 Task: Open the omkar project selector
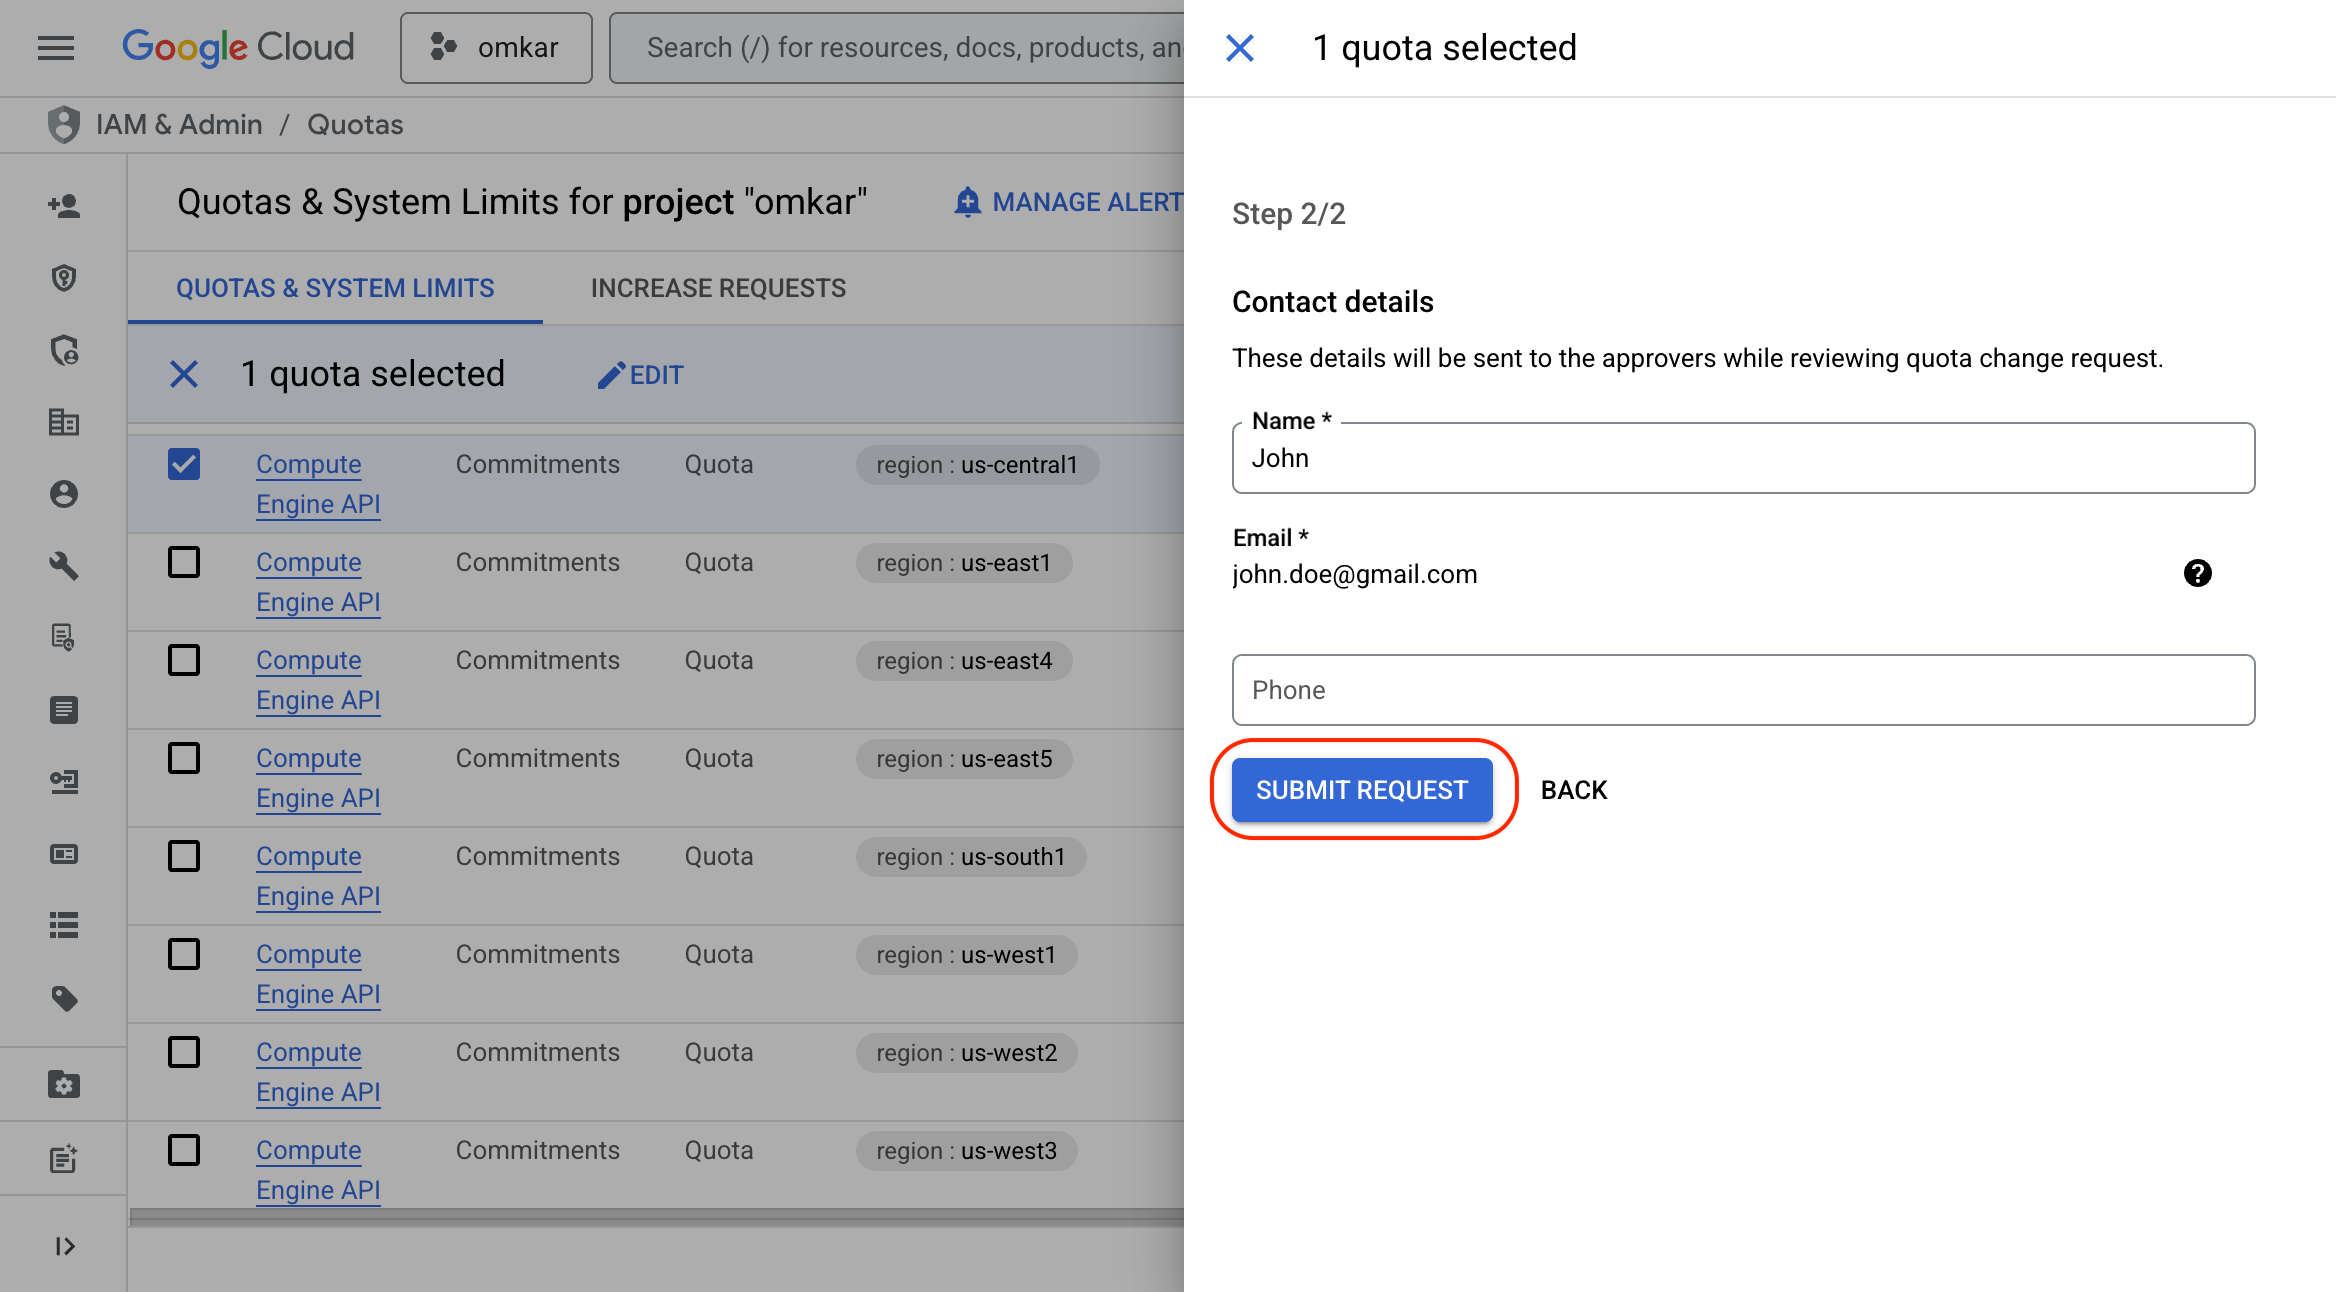(x=496, y=48)
